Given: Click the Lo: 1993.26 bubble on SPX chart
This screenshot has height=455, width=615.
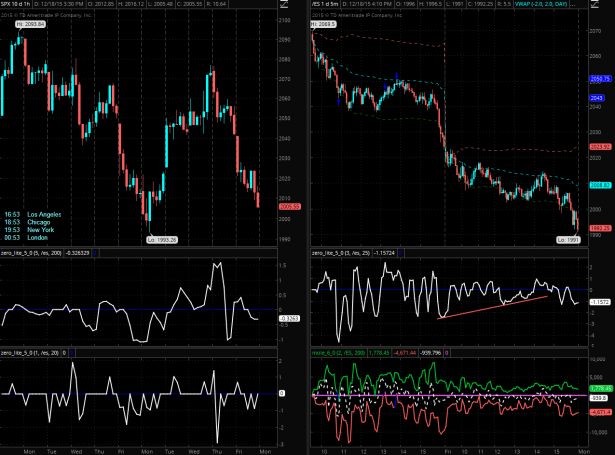Looking at the screenshot, I should tap(160, 239).
